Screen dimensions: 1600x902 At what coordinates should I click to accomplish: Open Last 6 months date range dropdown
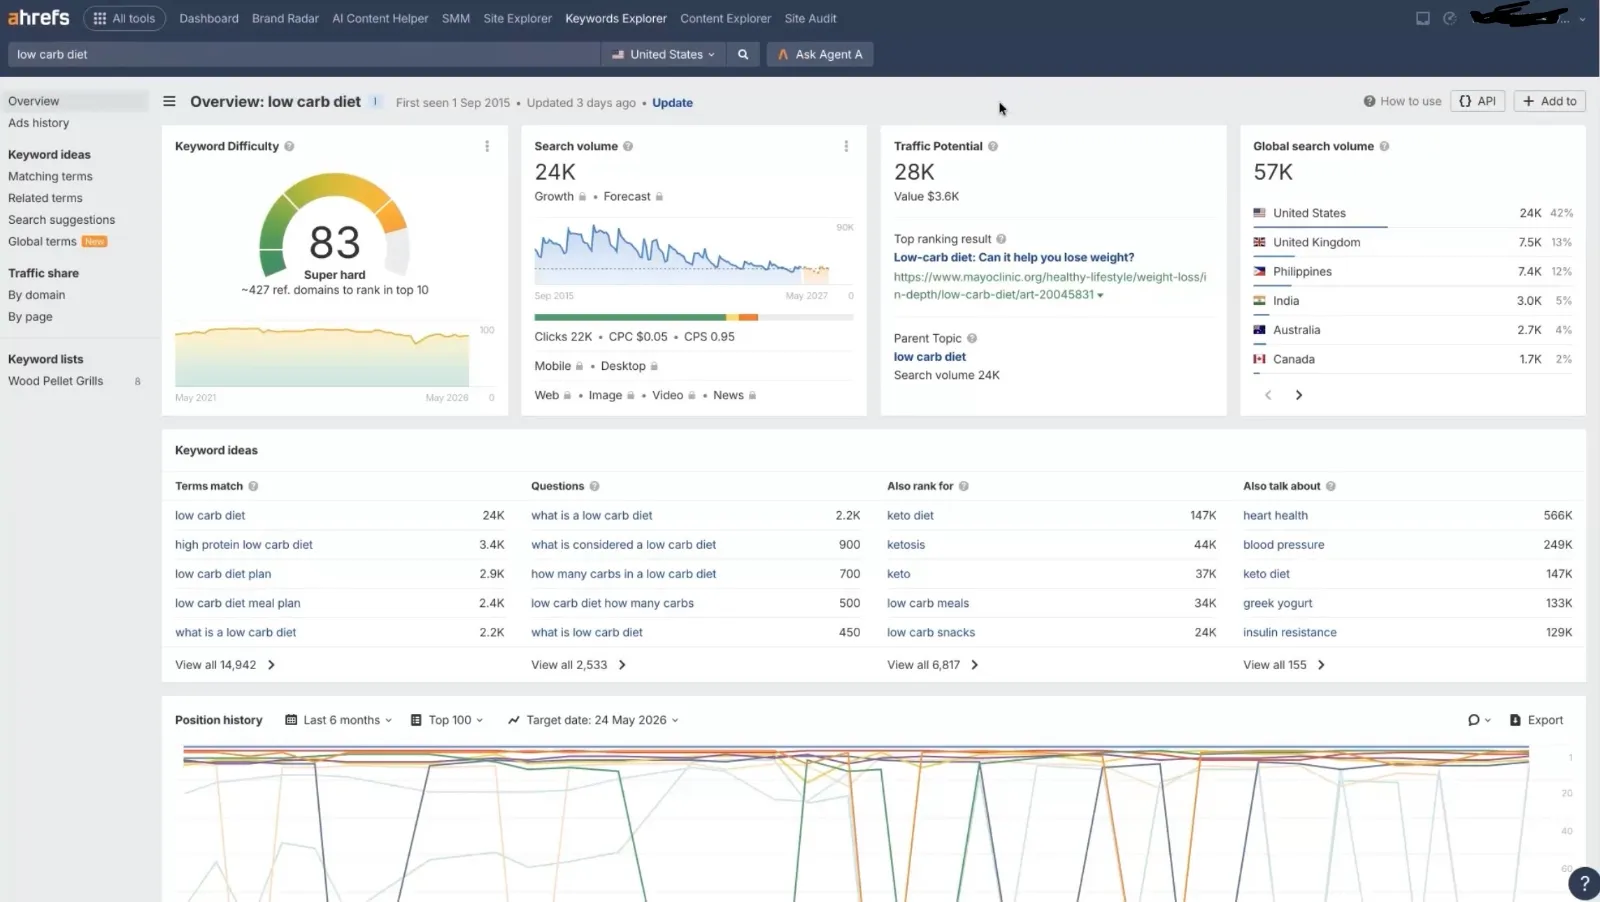coord(339,720)
